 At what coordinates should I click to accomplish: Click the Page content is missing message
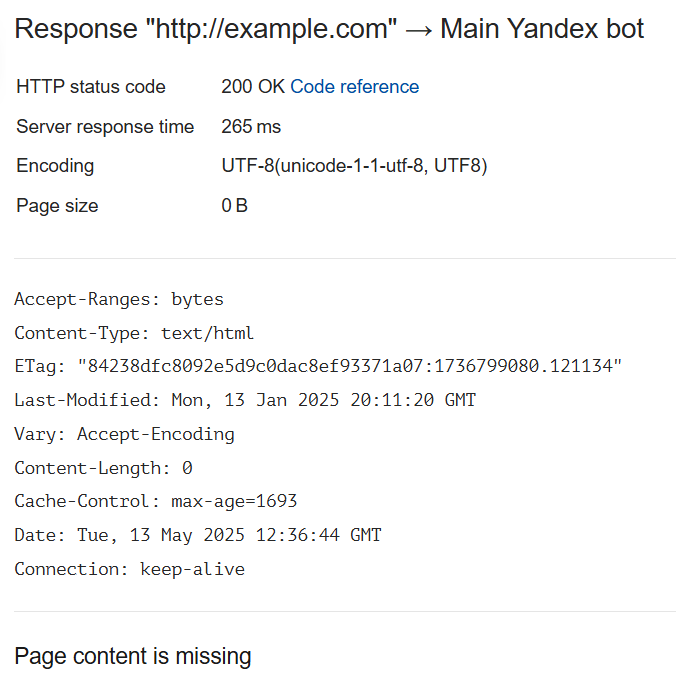point(133,656)
